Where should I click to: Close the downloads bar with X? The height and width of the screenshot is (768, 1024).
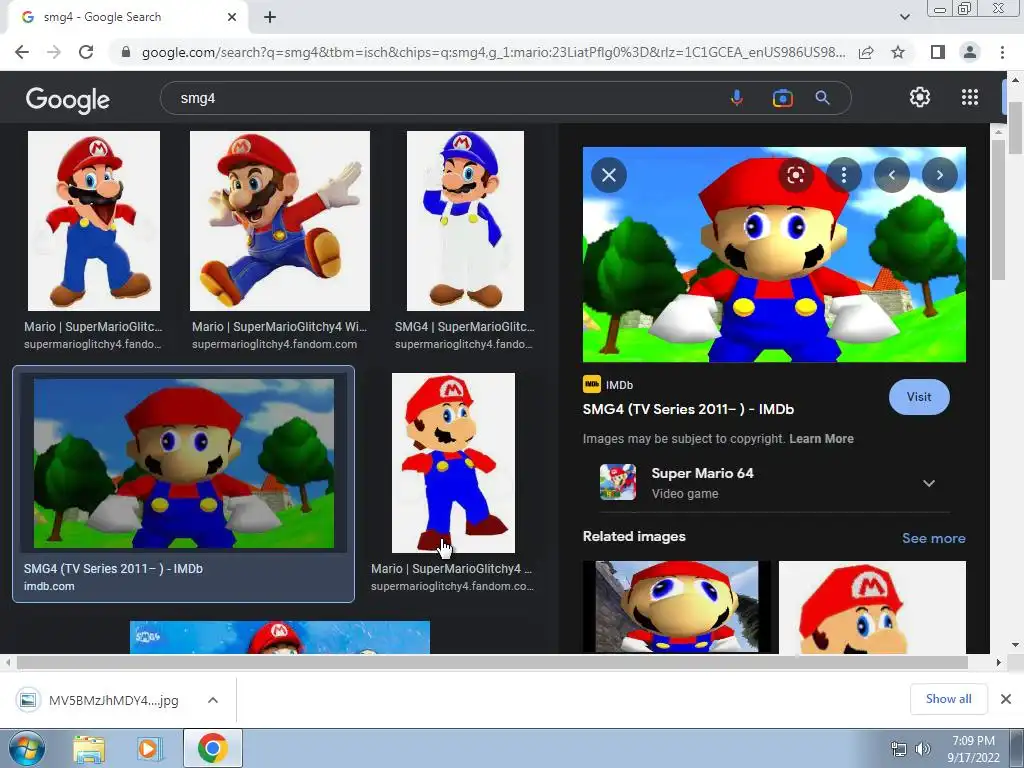pyautogui.click(x=1006, y=699)
